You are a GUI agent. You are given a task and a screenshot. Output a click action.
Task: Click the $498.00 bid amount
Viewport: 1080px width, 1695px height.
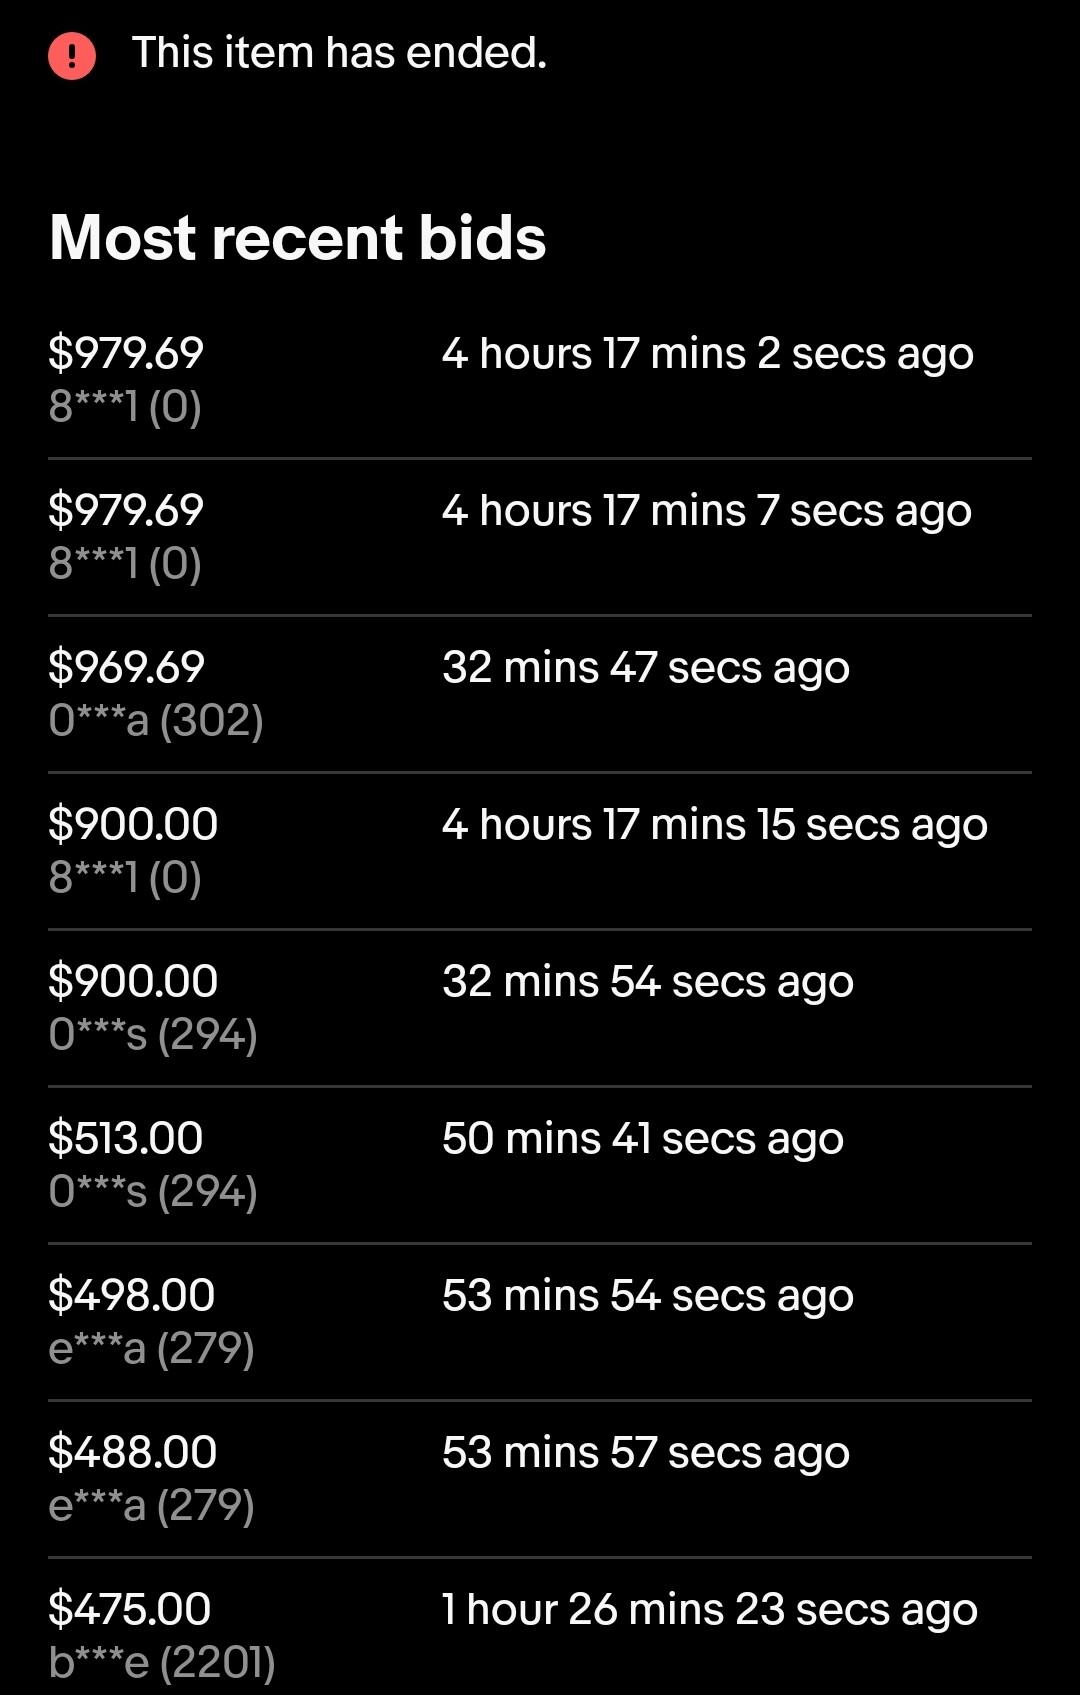pos(132,1295)
